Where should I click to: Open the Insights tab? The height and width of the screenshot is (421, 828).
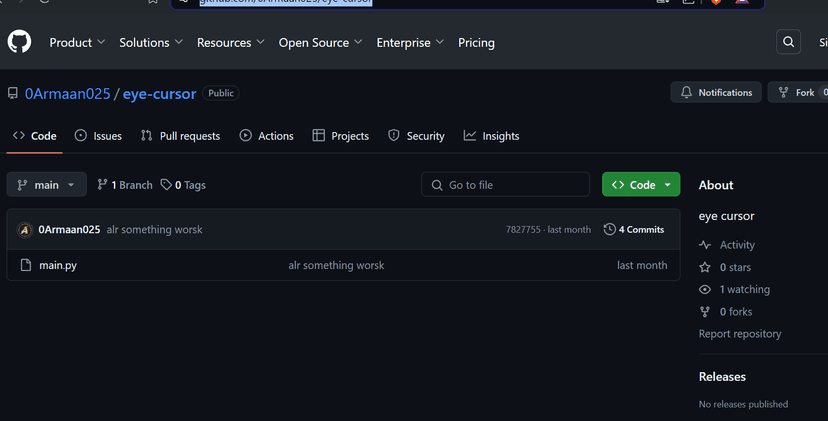pos(491,136)
